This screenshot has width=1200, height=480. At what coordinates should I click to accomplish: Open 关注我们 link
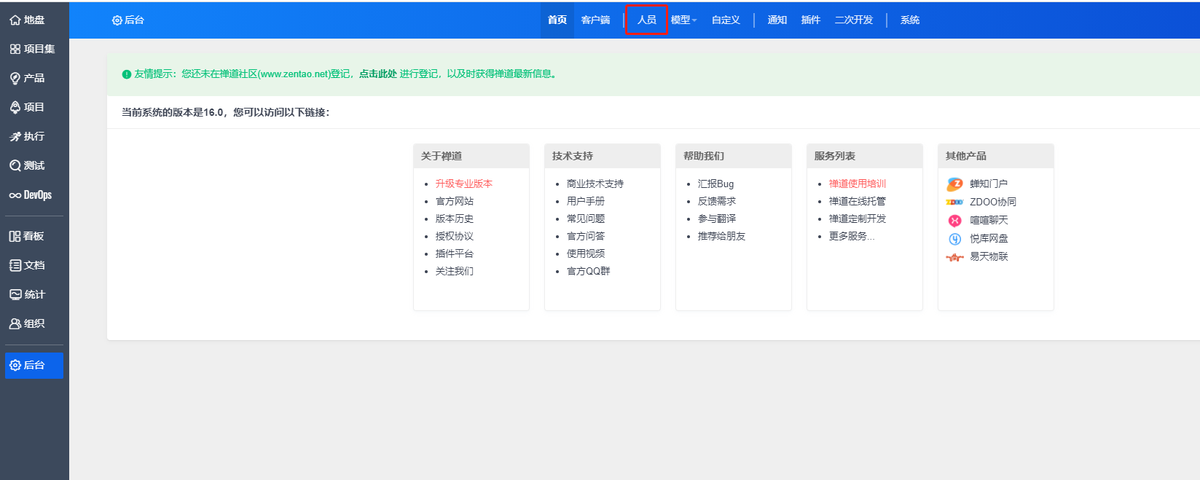click(454, 272)
